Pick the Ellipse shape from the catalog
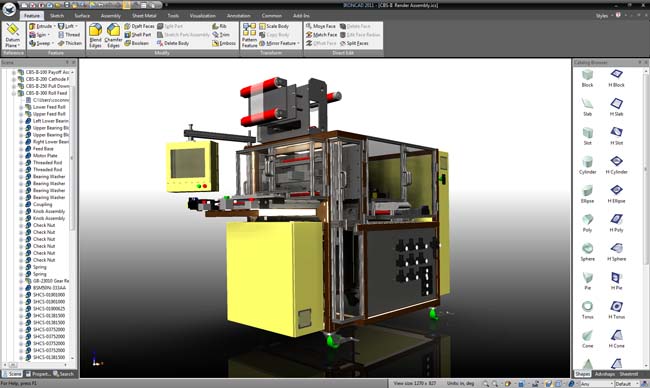The width and height of the screenshot is (650, 388). tap(587, 194)
